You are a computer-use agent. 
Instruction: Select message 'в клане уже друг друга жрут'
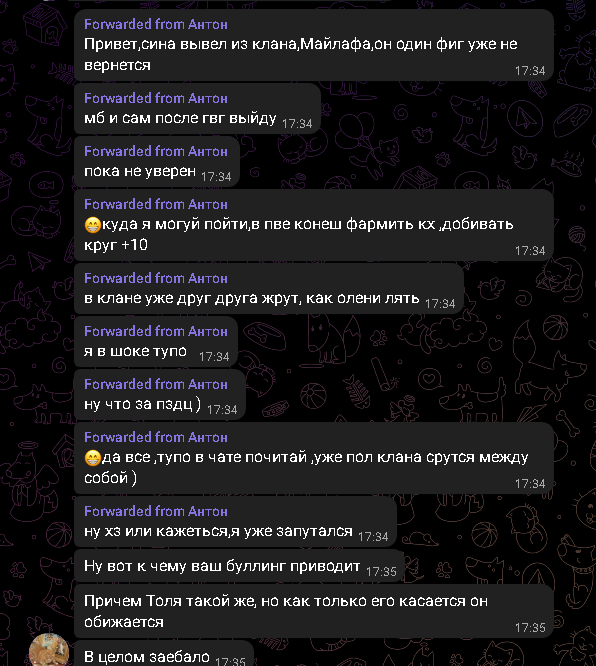tap(268, 288)
